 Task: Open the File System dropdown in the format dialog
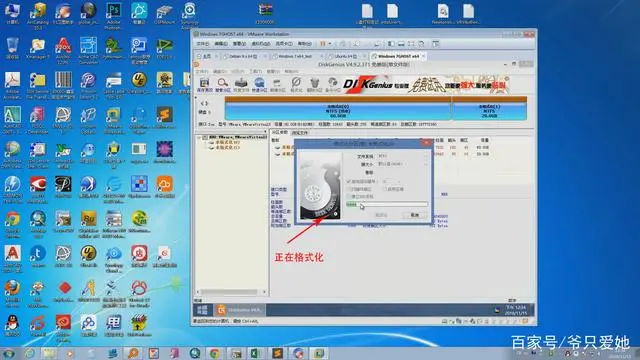click(402, 156)
